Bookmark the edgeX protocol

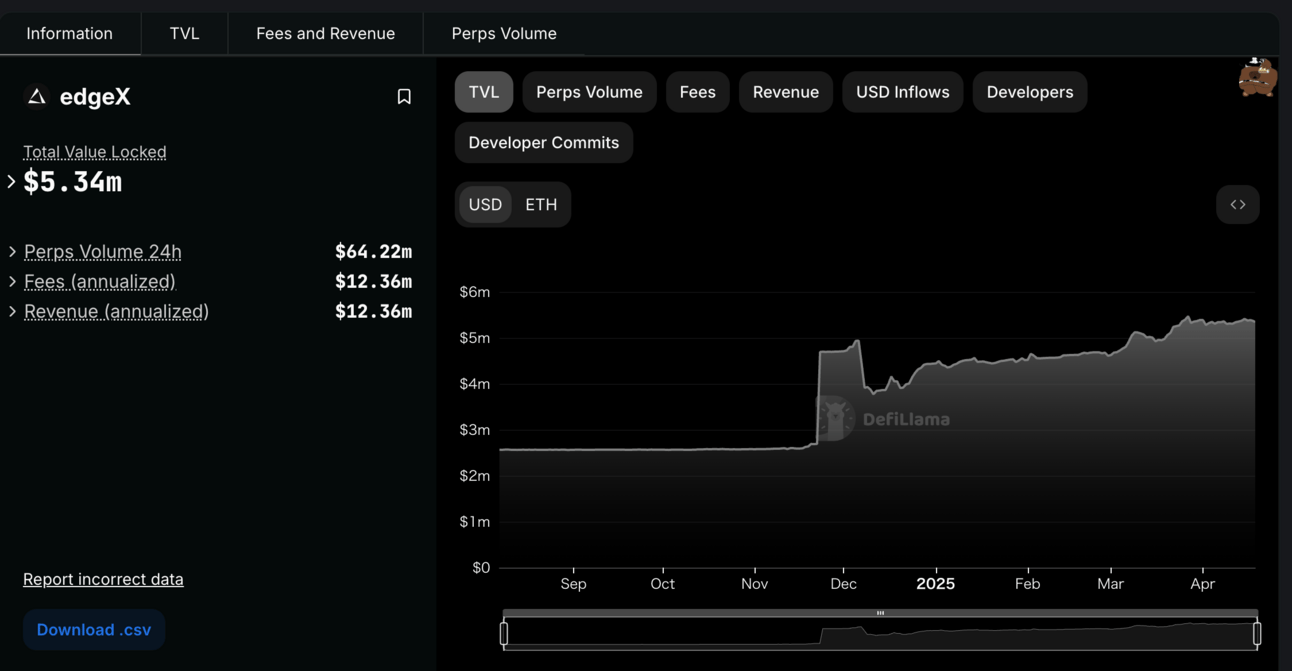click(x=404, y=97)
